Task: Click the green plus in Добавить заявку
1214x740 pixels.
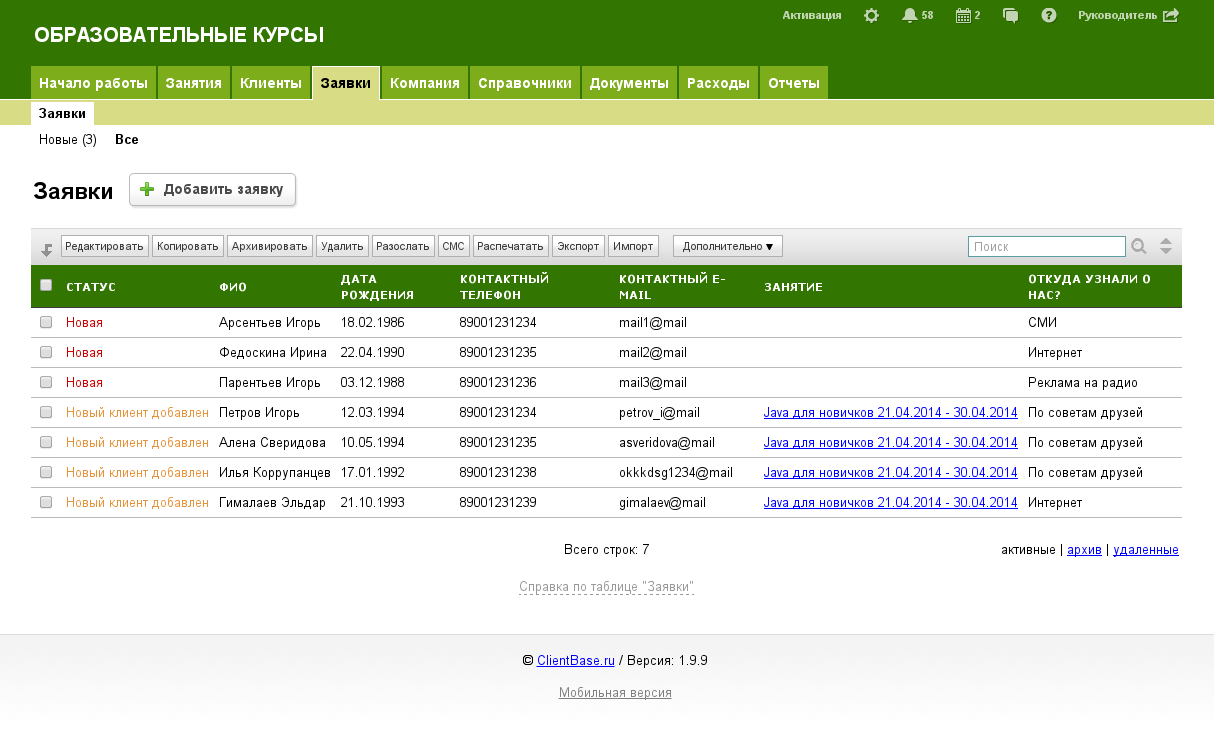Action: point(147,189)
